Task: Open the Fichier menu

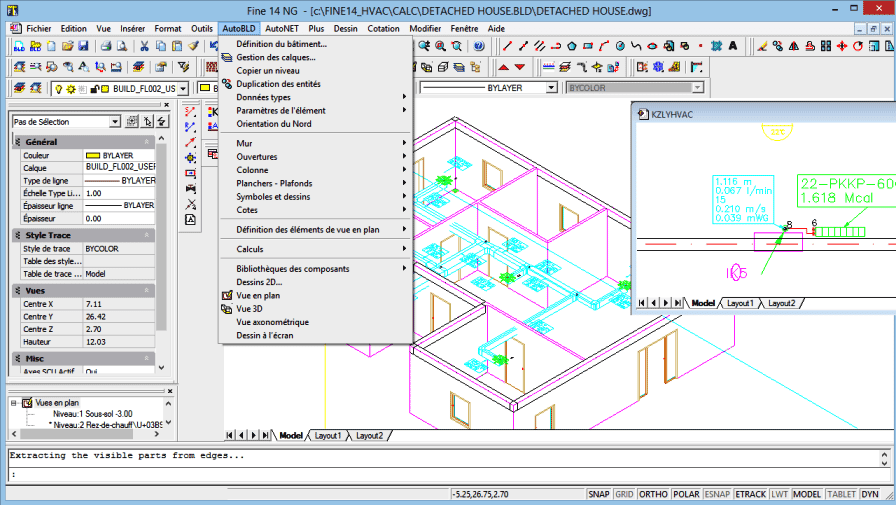Action: tap(38, 29)
